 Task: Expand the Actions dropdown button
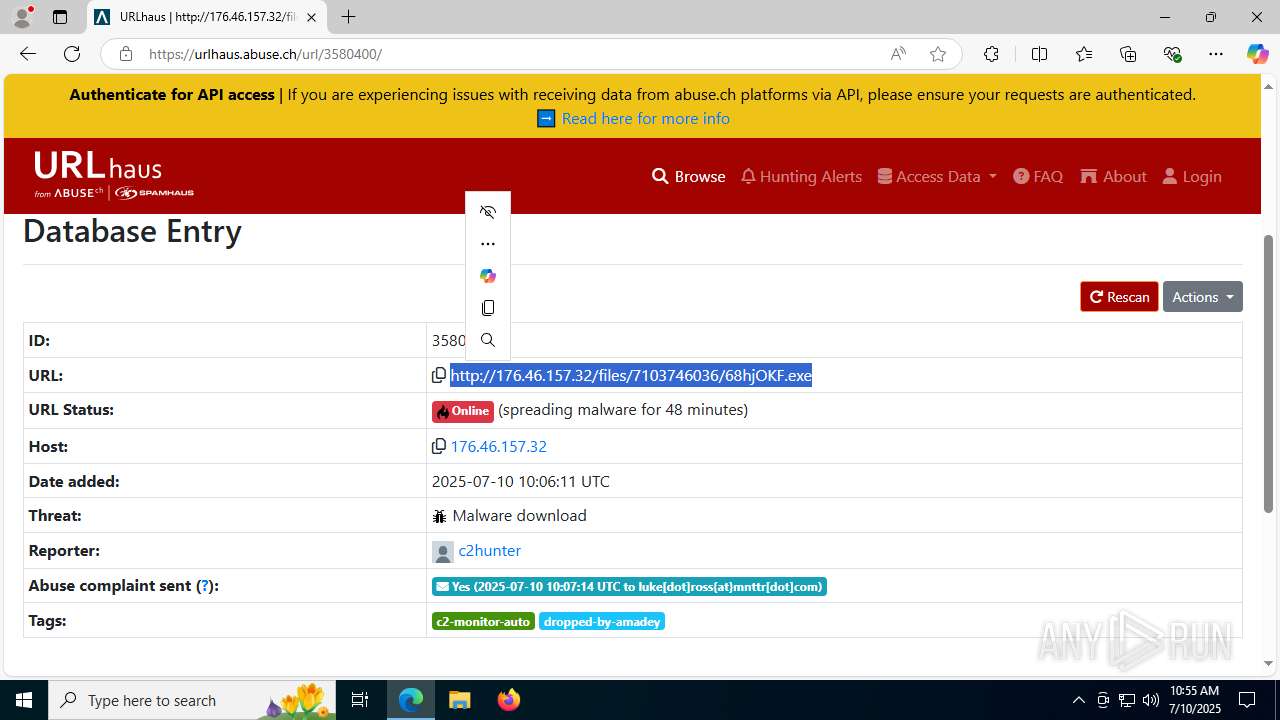pyautogui.click(x=1202, y=297)
